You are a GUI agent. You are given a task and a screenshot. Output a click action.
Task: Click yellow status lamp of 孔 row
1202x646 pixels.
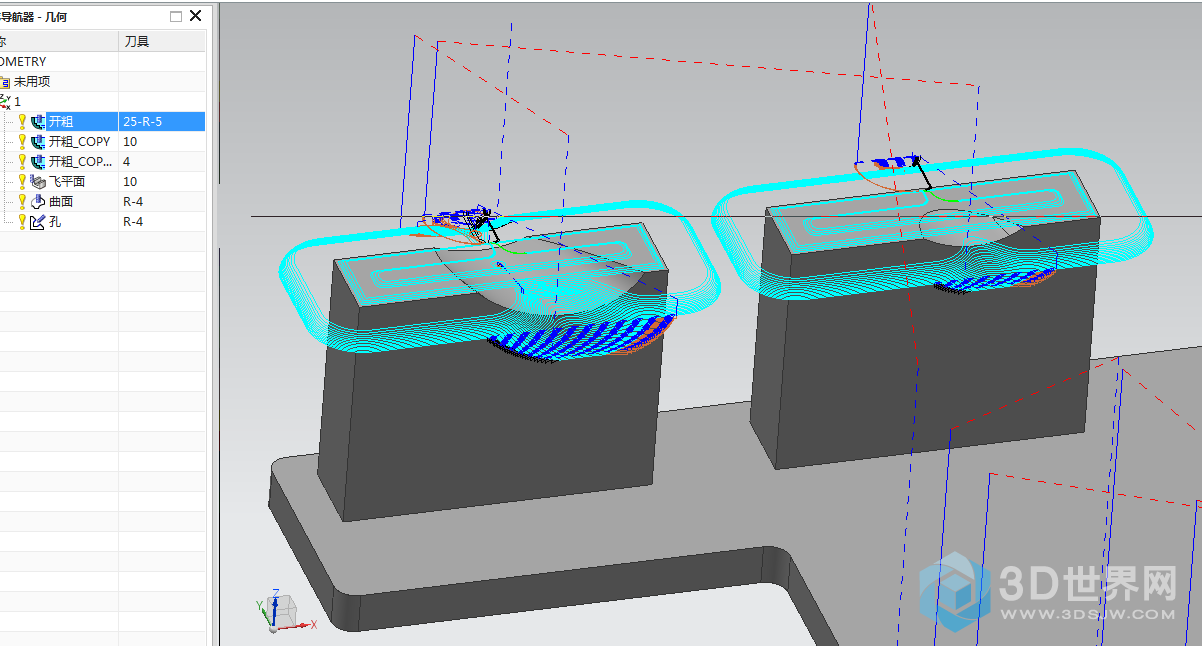click(x=22, y=221)
